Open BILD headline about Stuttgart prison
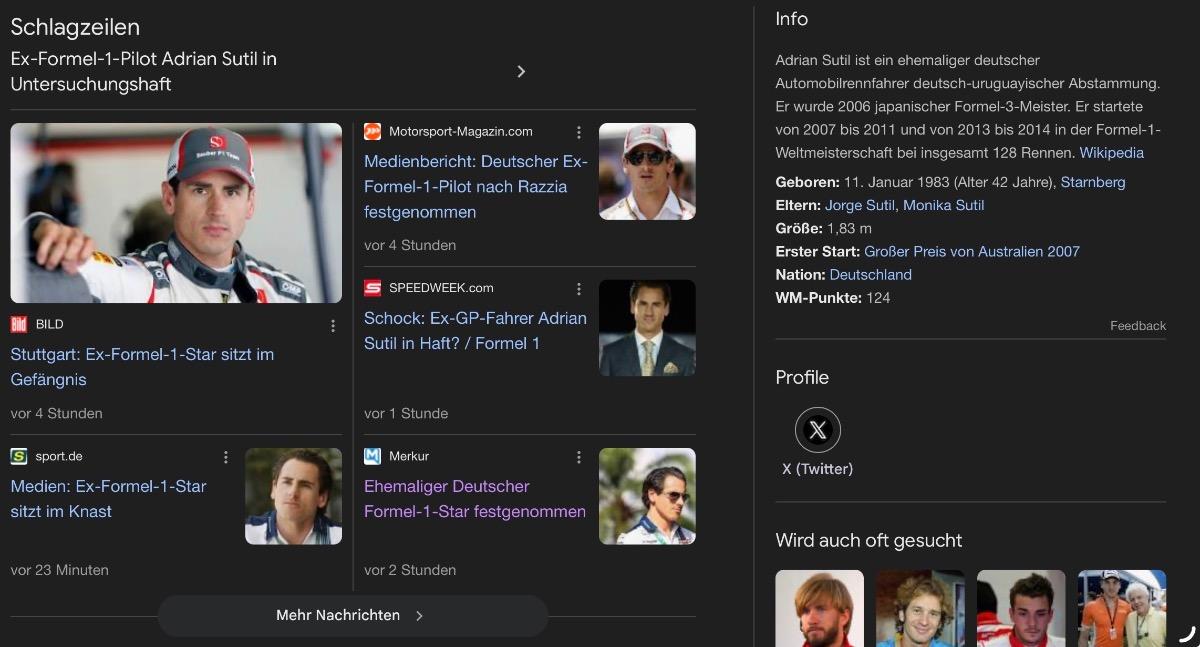 click(142, 367)
